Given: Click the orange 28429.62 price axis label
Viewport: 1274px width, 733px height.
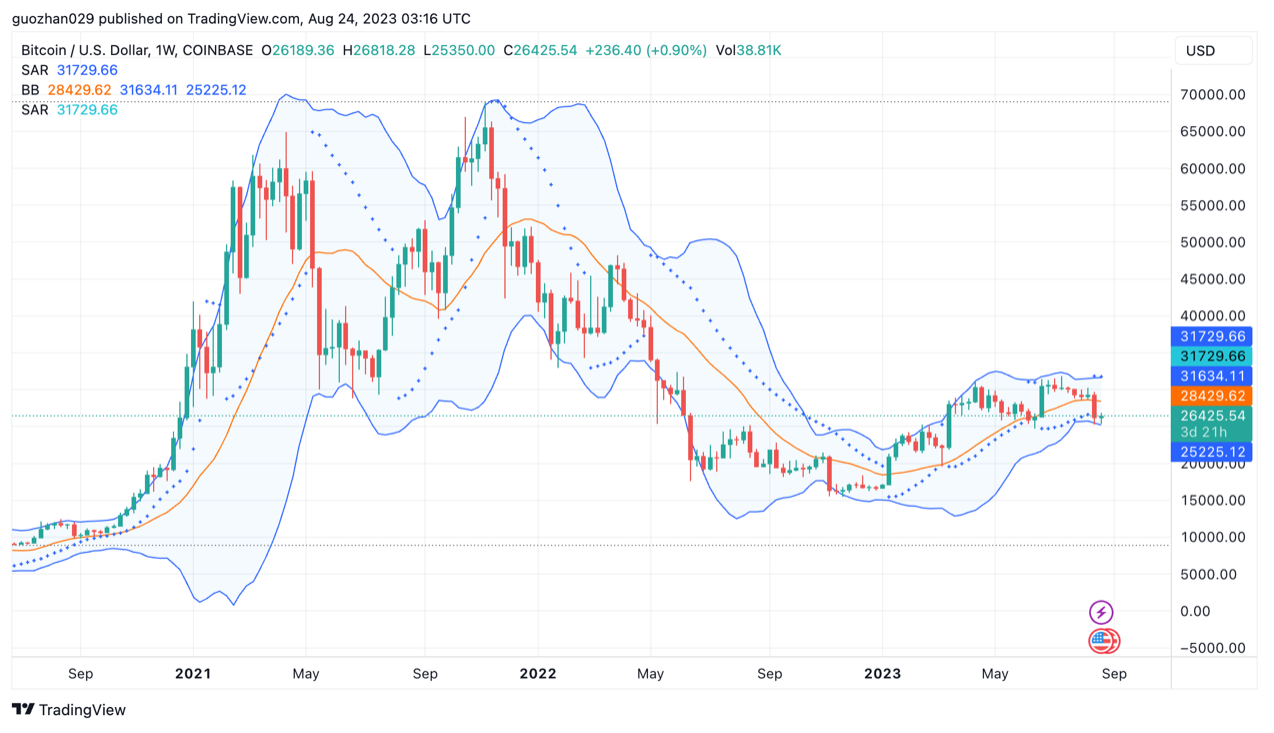Looking at the screenshot, I should pyautogui.click(x=1212, y=396).
